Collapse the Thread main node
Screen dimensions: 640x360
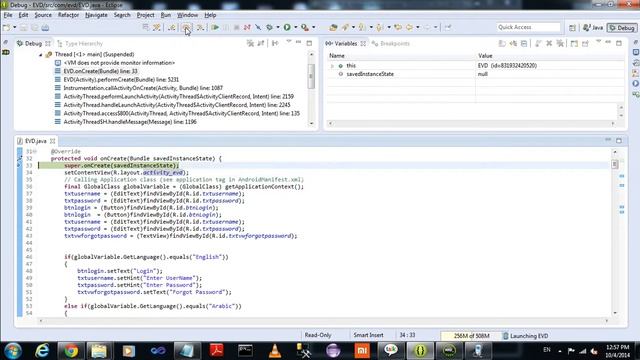(x=40, y=54)
